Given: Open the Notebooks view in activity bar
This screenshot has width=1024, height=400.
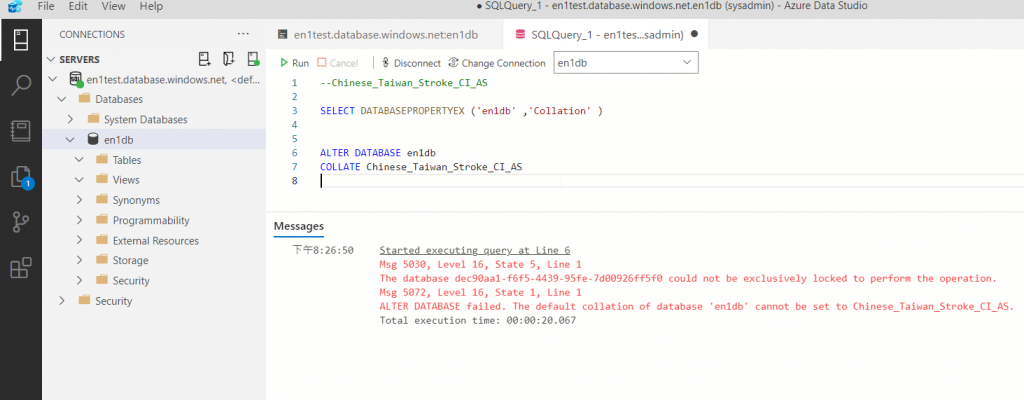Looking at the screenshot, I should [x=21, y=131].
